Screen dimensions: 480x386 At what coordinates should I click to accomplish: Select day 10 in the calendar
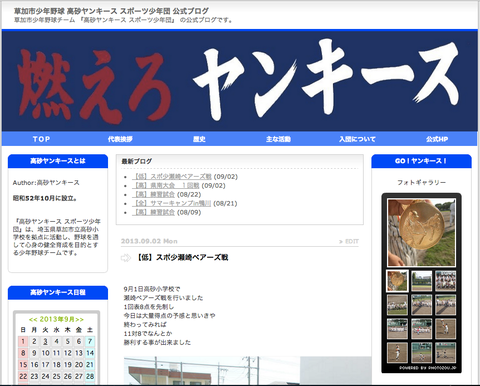click(x=45, y=353)
